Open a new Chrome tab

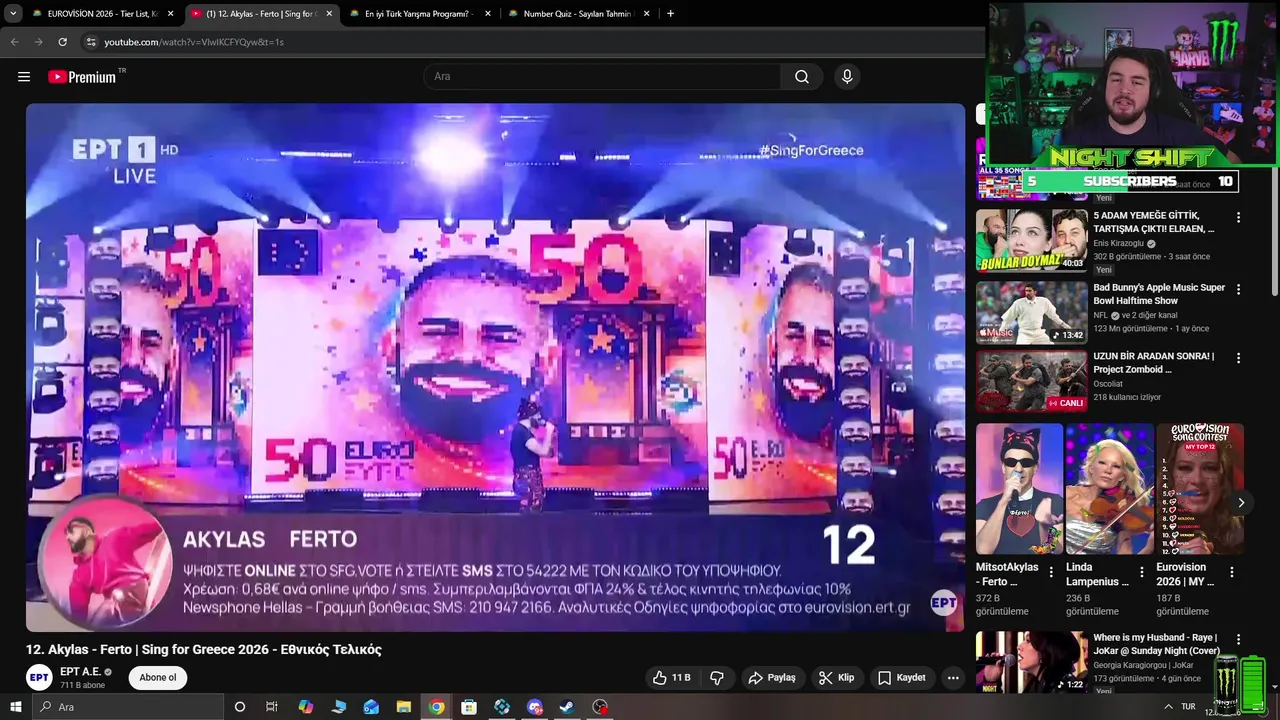[670, 14]
